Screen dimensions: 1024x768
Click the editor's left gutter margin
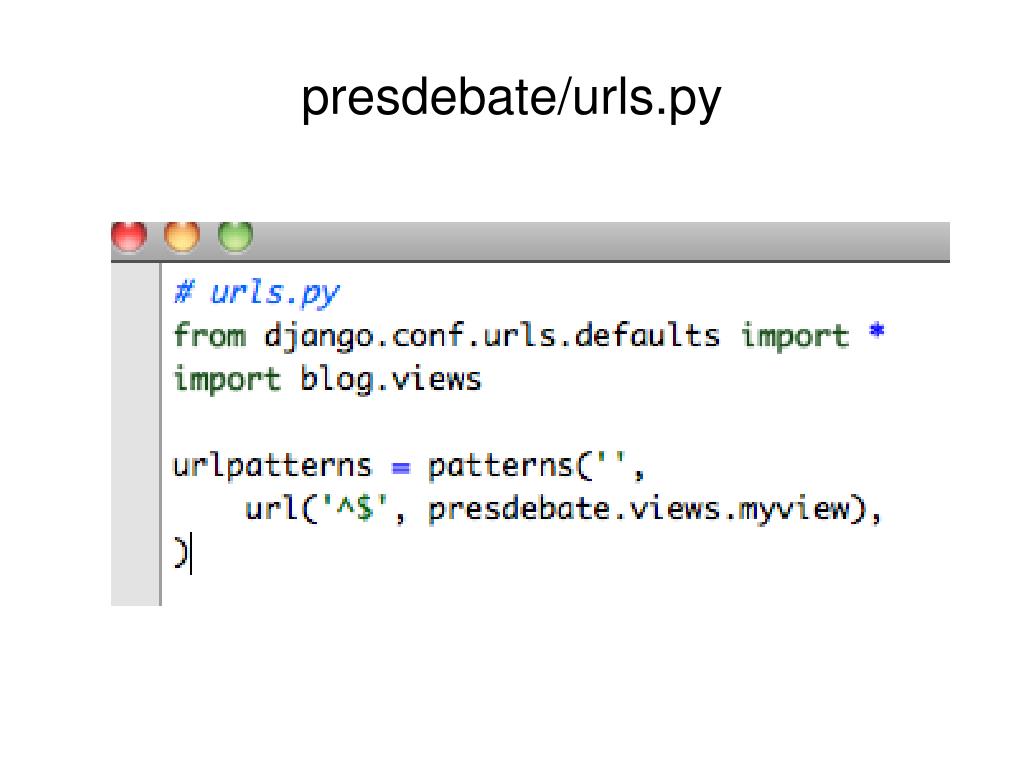(135, 434)
